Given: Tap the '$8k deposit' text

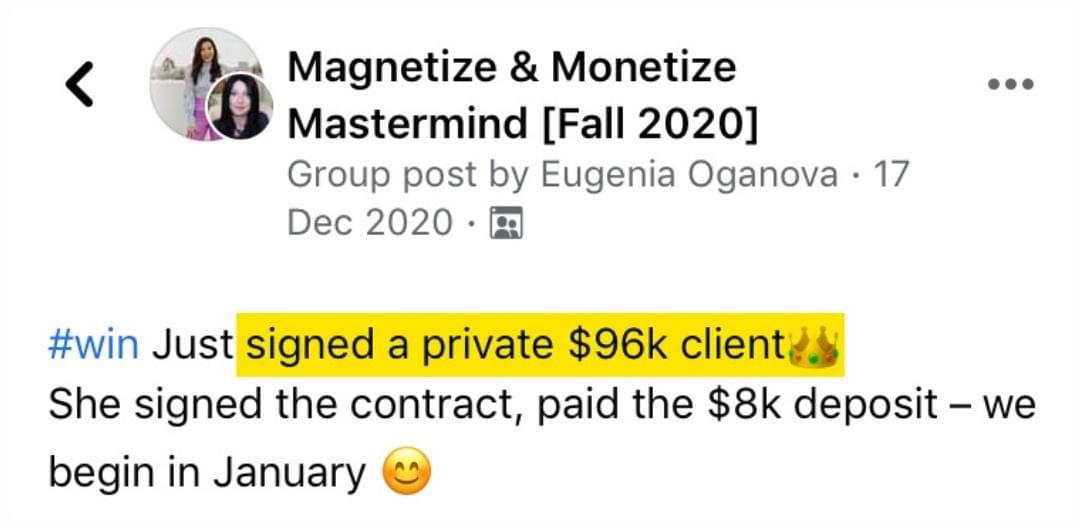Looking at the screenshot, I should coord(822,408).
